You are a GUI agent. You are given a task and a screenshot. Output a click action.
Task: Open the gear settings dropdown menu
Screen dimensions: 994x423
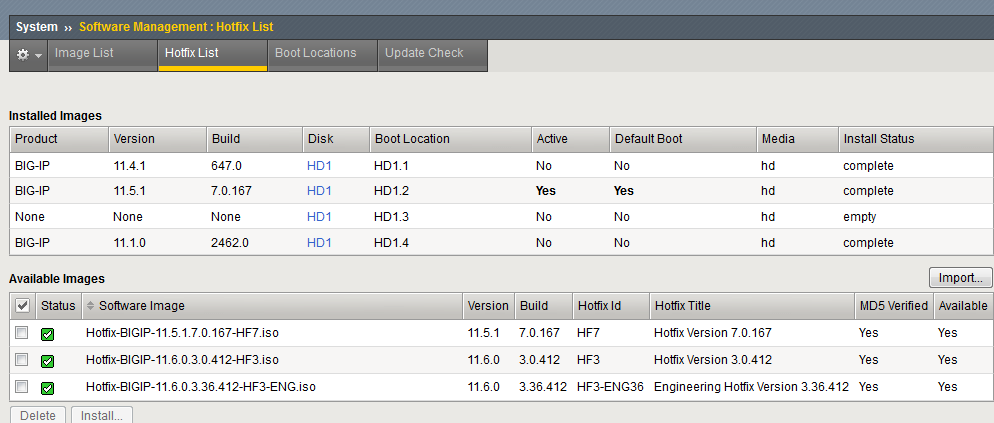[x=29, y=55]
